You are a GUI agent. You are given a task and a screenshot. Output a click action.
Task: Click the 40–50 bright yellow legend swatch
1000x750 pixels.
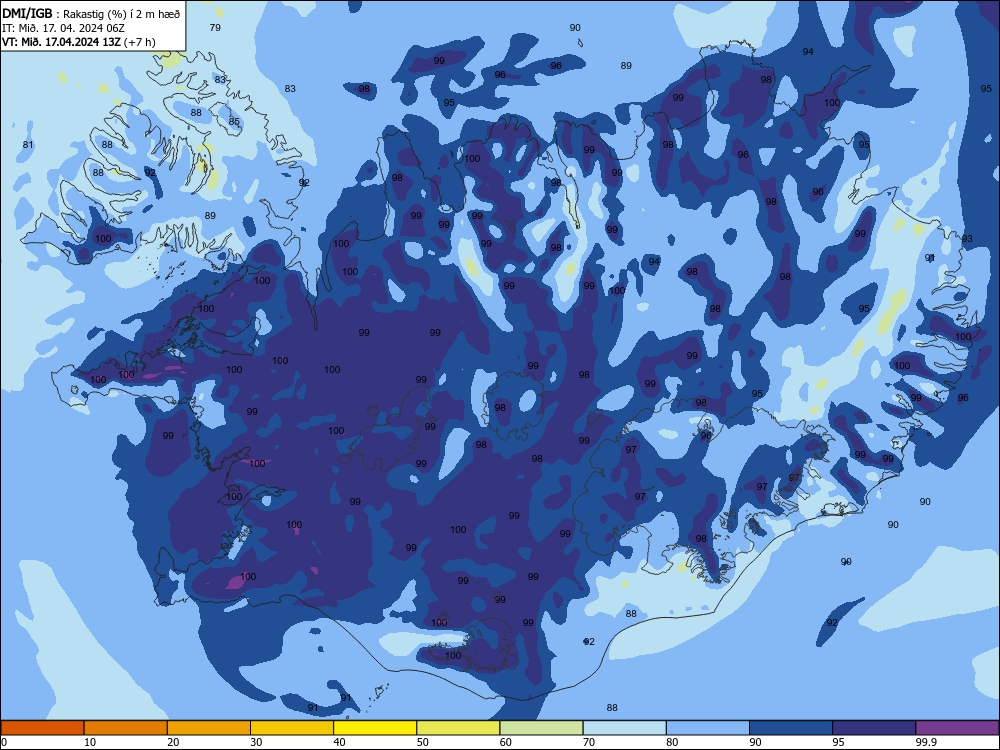(x=375, y=728)
